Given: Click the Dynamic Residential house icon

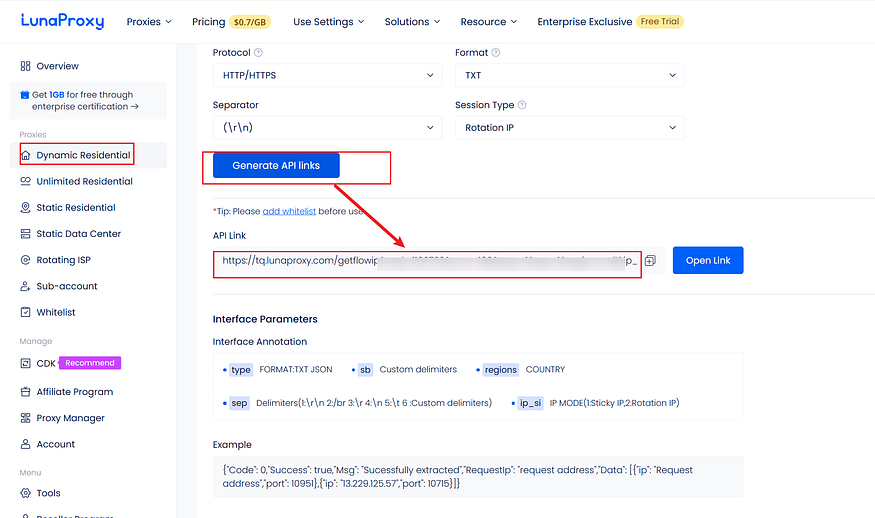Looking at the screenshot, I should tap(26, 155).
